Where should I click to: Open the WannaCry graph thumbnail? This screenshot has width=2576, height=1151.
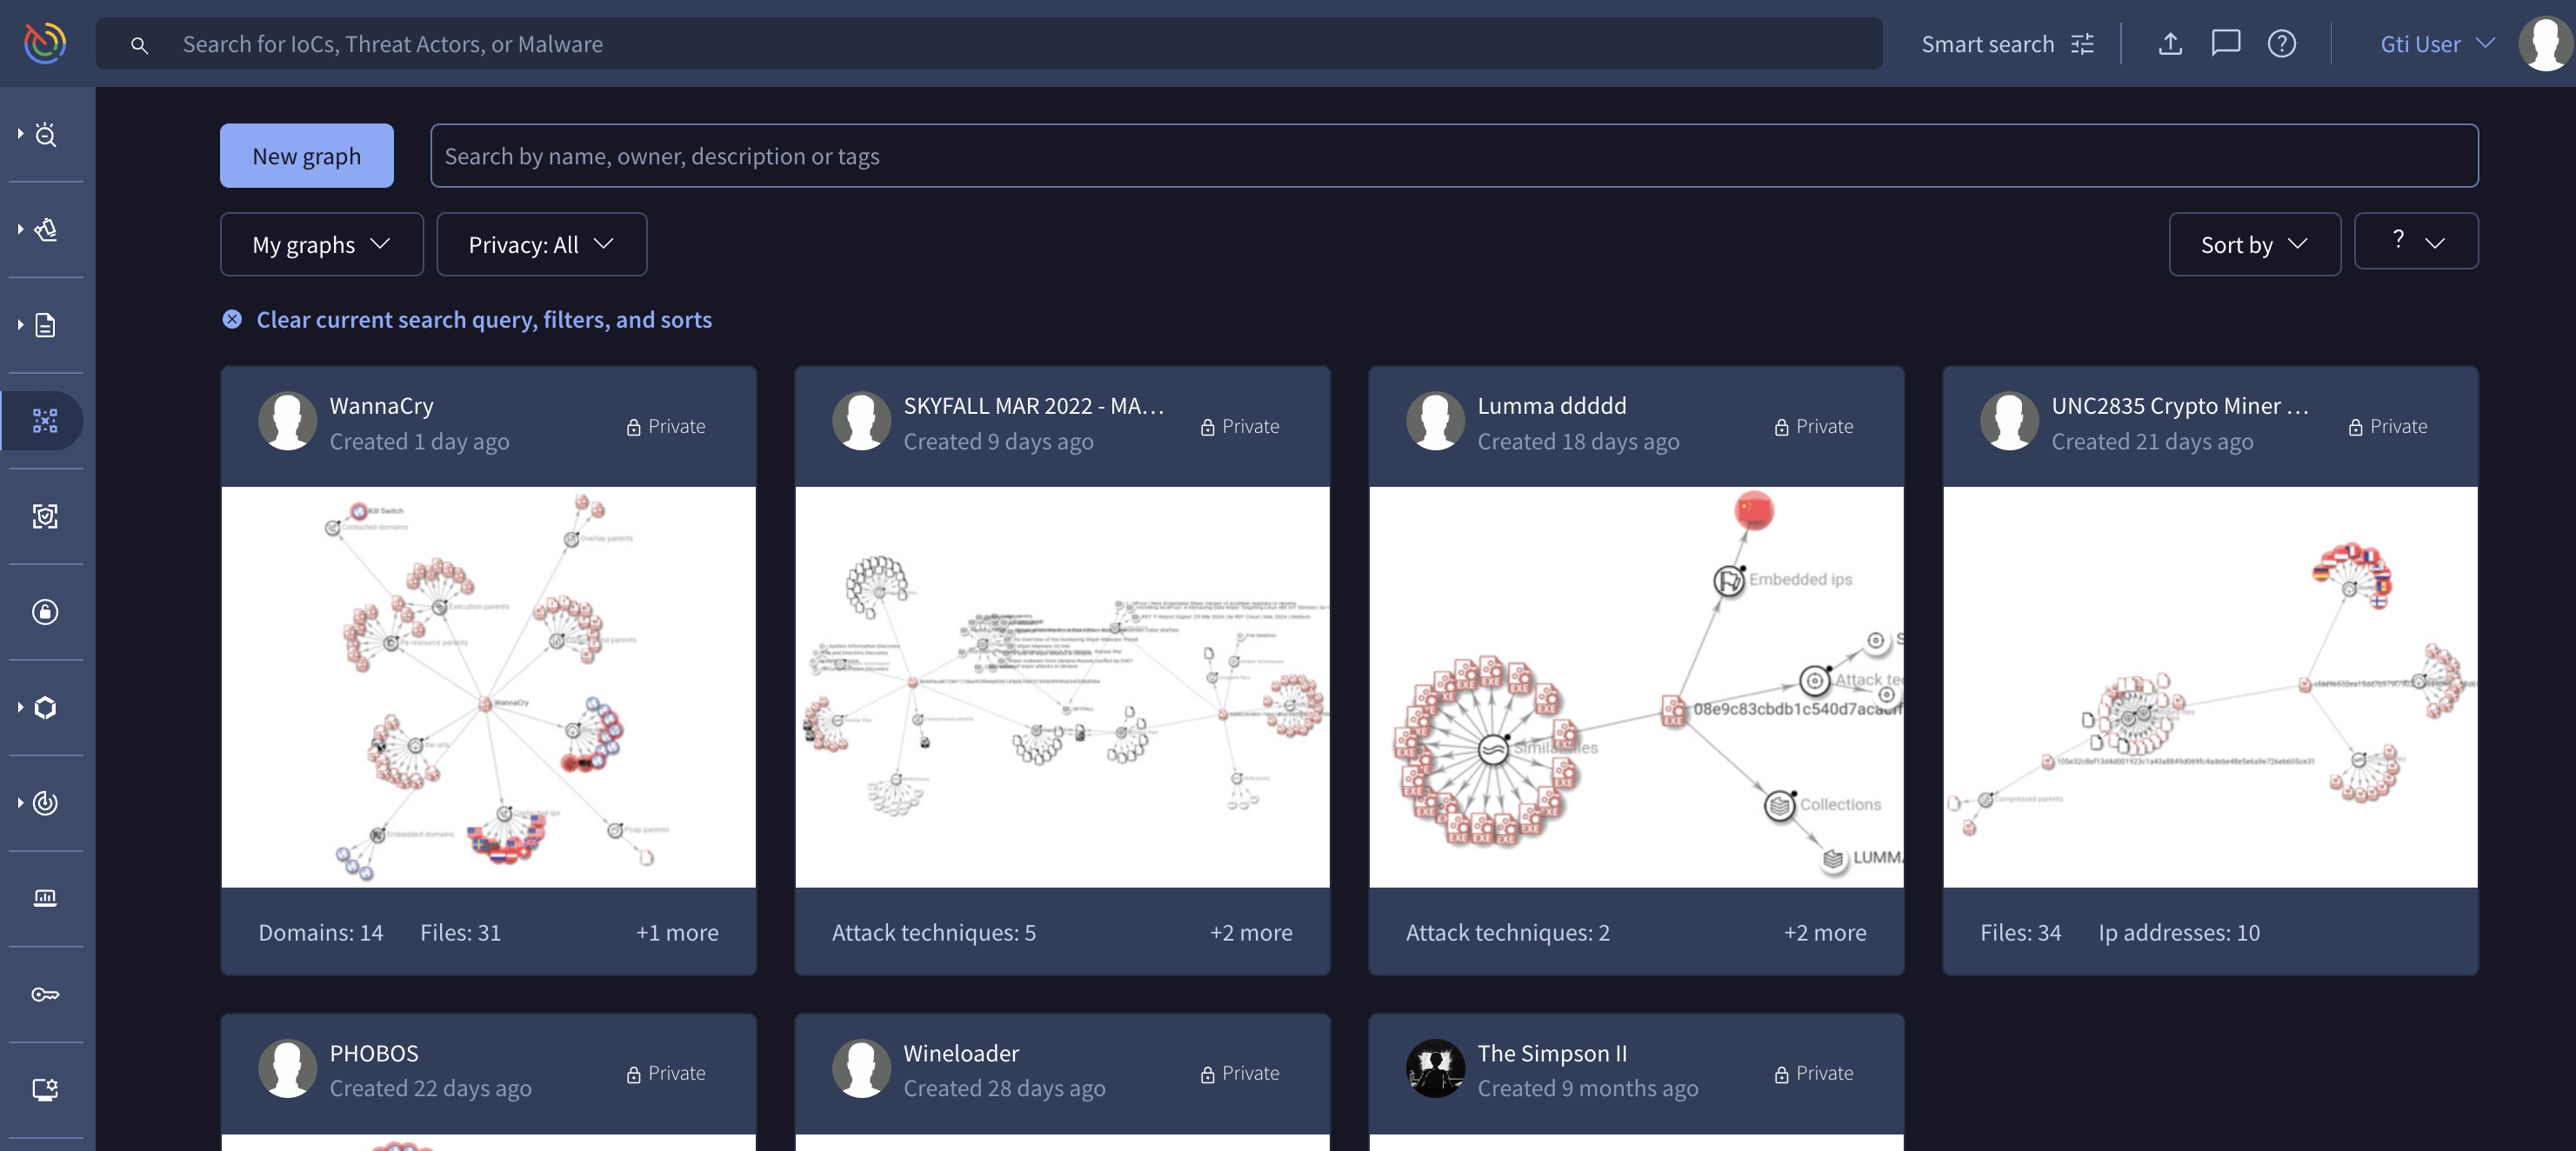click(488, 687)
